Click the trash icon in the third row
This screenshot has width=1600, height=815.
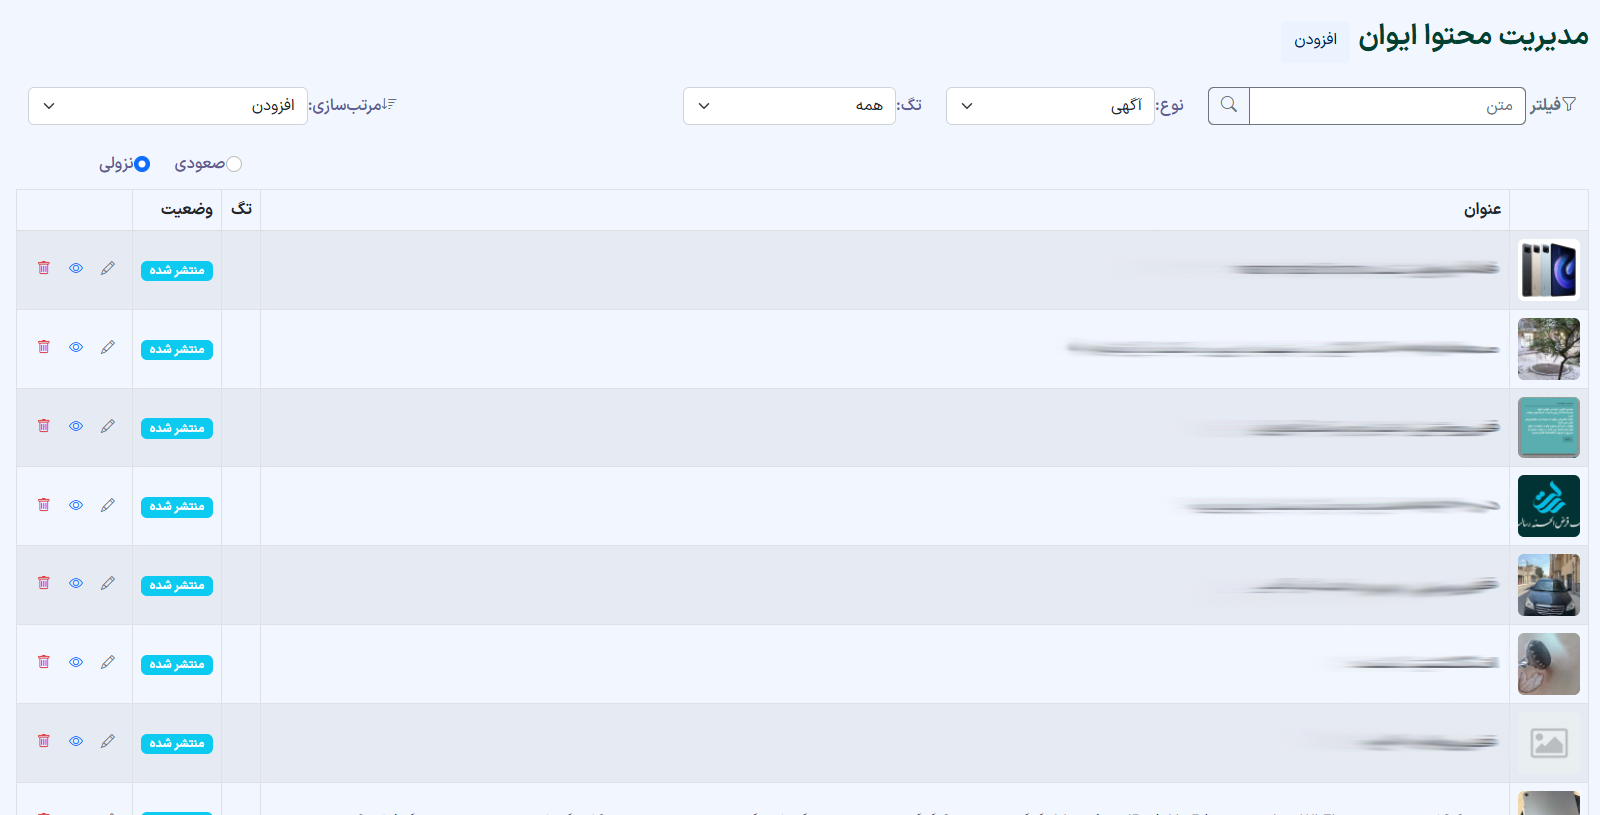tap(43, 426)
